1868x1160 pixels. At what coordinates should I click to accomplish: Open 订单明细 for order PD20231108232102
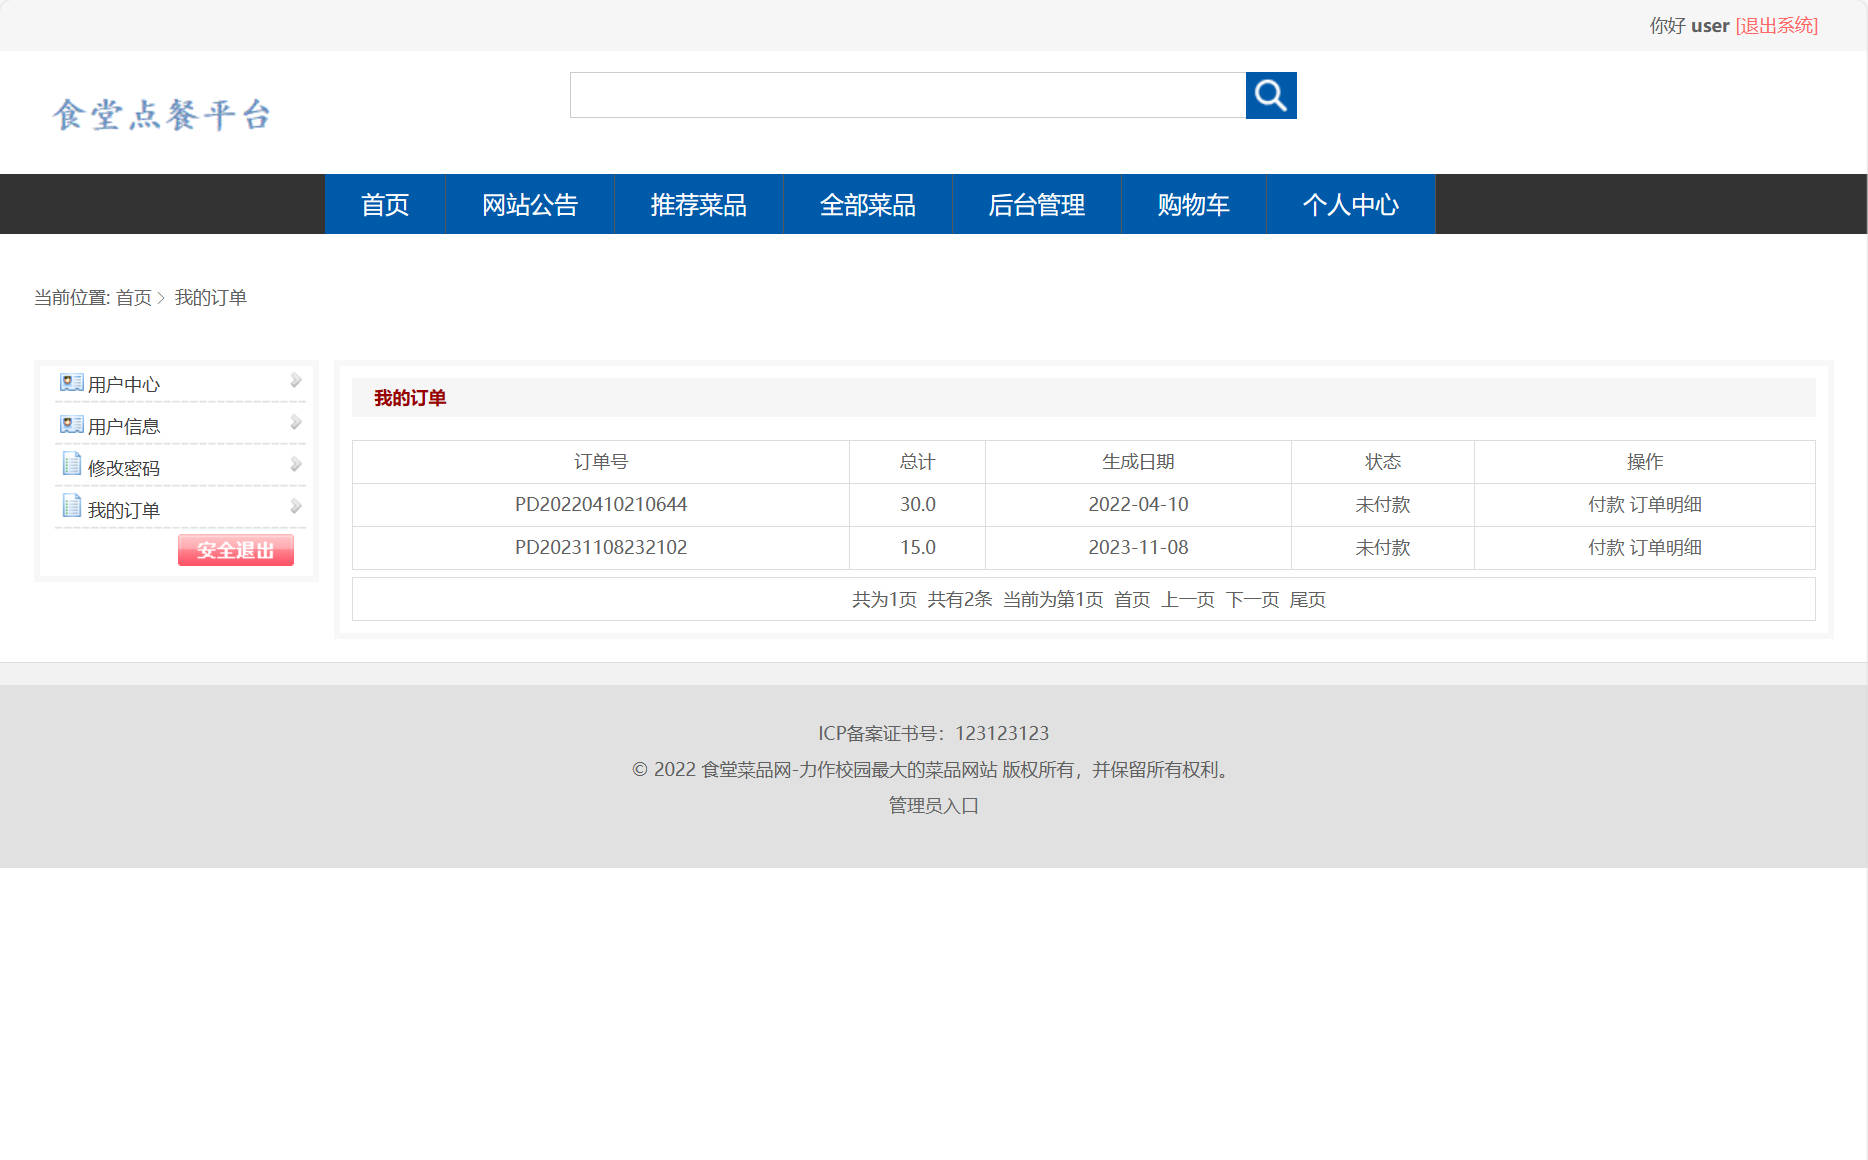click(x=1665, y=547)
